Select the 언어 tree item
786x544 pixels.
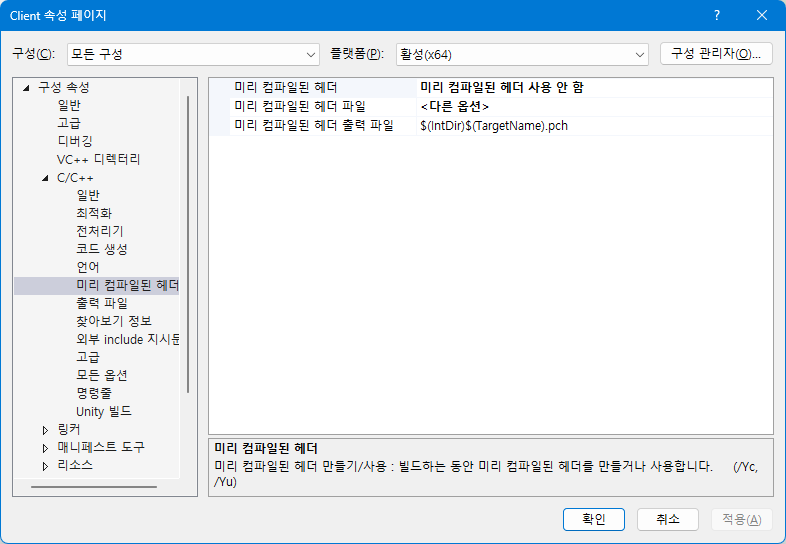pyautogui.click(x=88, y=267)
